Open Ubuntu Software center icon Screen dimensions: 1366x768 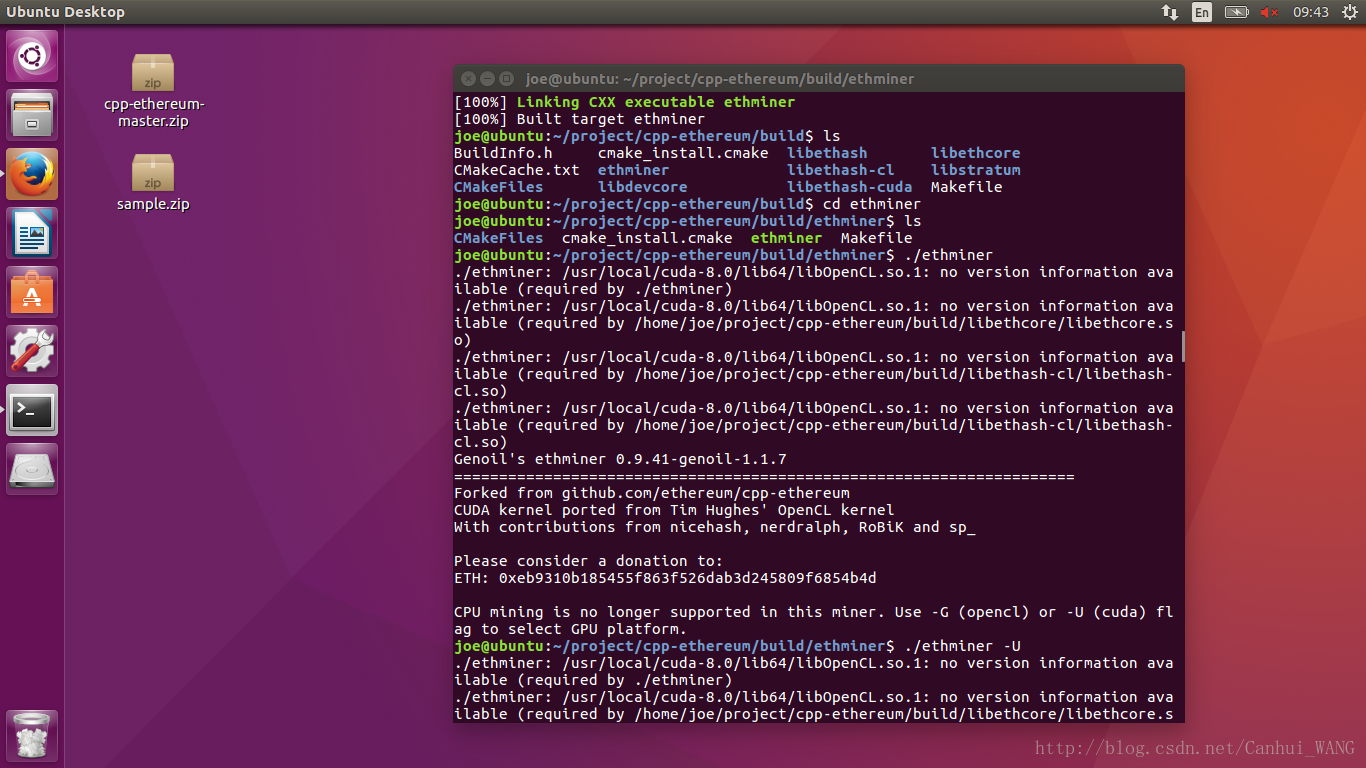33,292
